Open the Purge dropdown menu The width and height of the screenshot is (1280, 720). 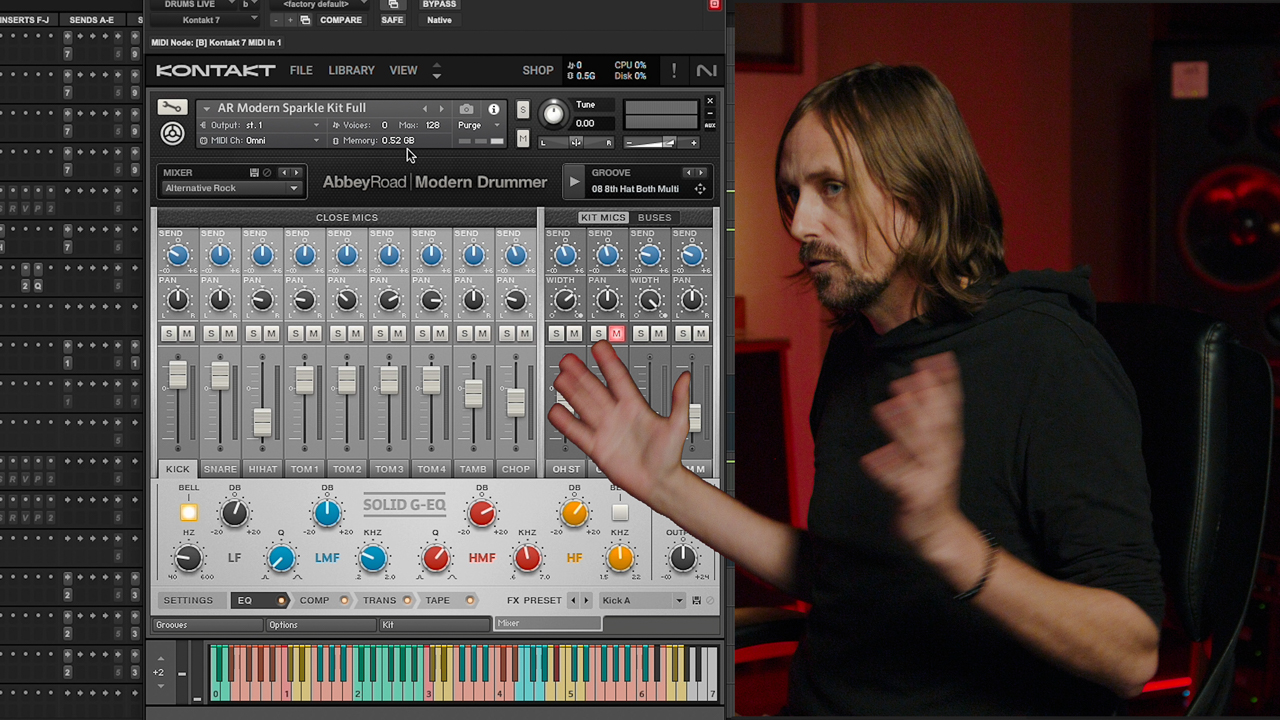pos(479,125)
